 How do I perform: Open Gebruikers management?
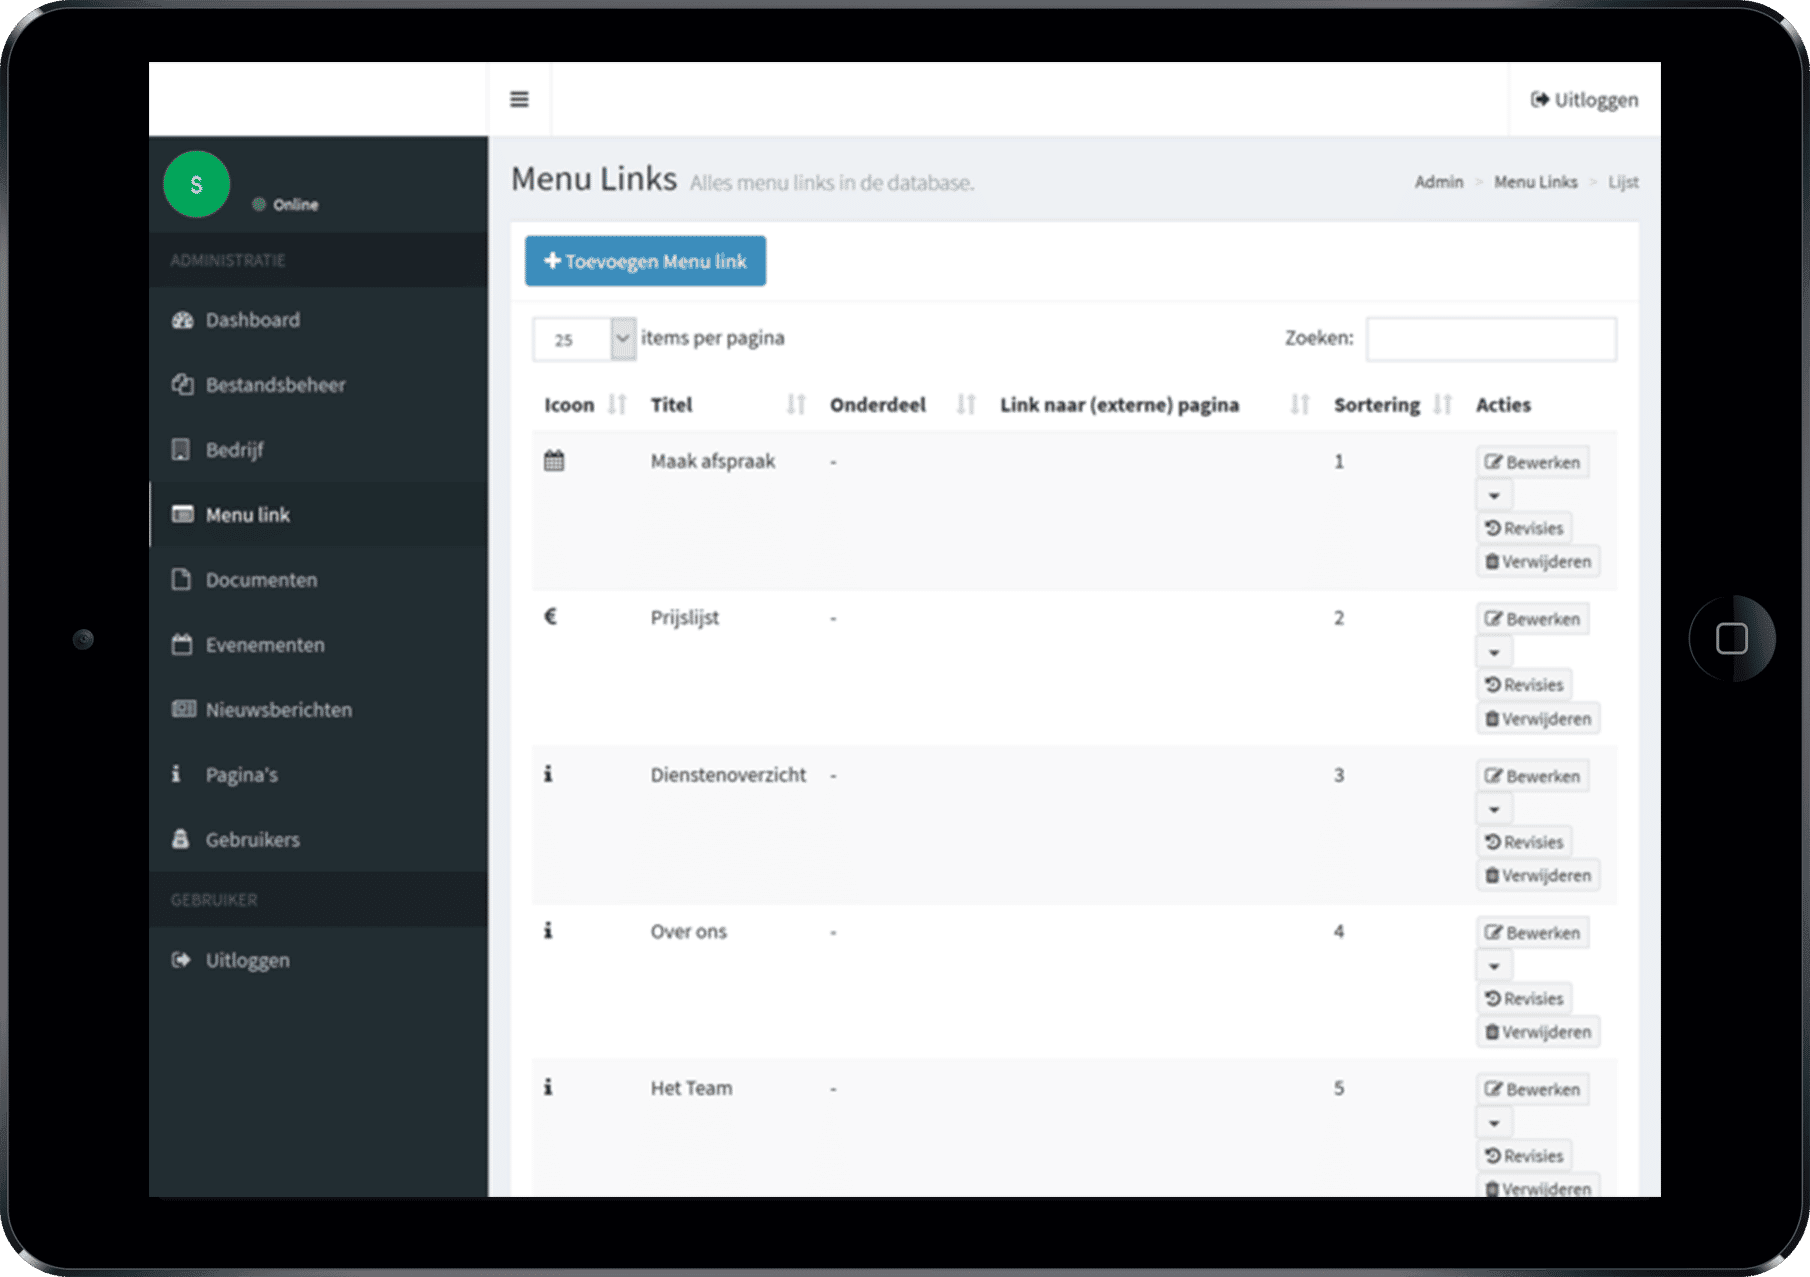[319, 840]
